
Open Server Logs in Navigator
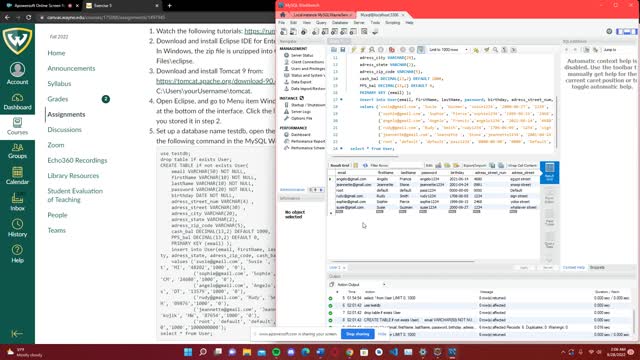pos(301,111)
